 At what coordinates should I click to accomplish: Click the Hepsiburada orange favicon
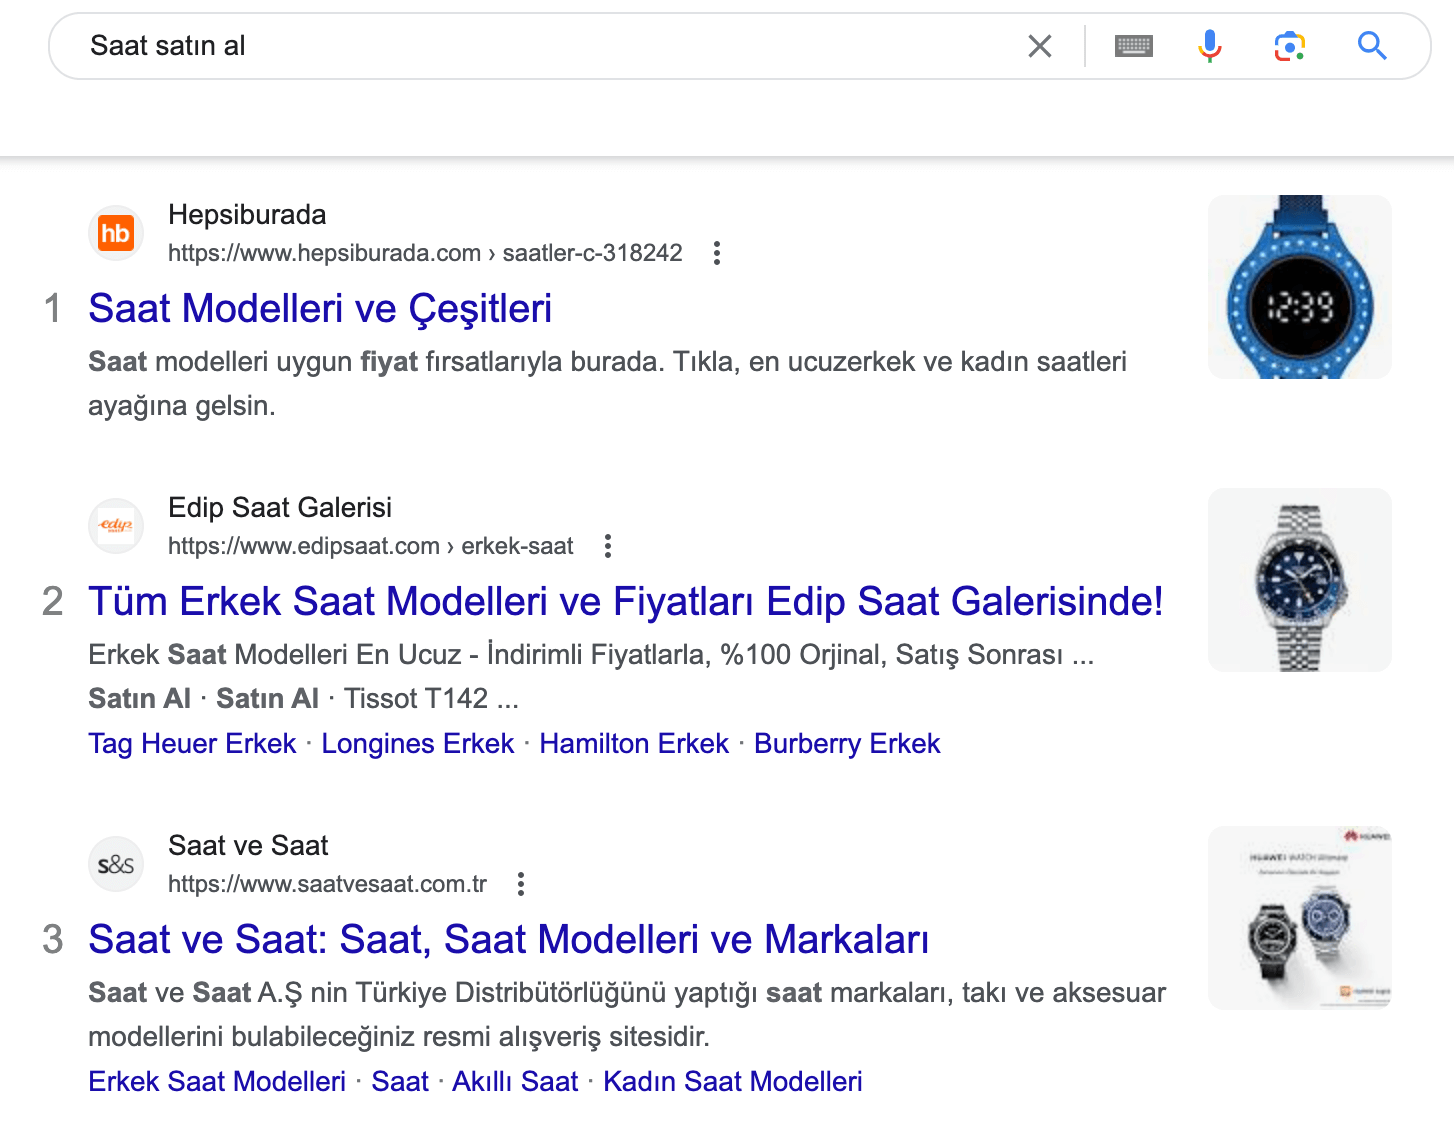coord(116,234)
